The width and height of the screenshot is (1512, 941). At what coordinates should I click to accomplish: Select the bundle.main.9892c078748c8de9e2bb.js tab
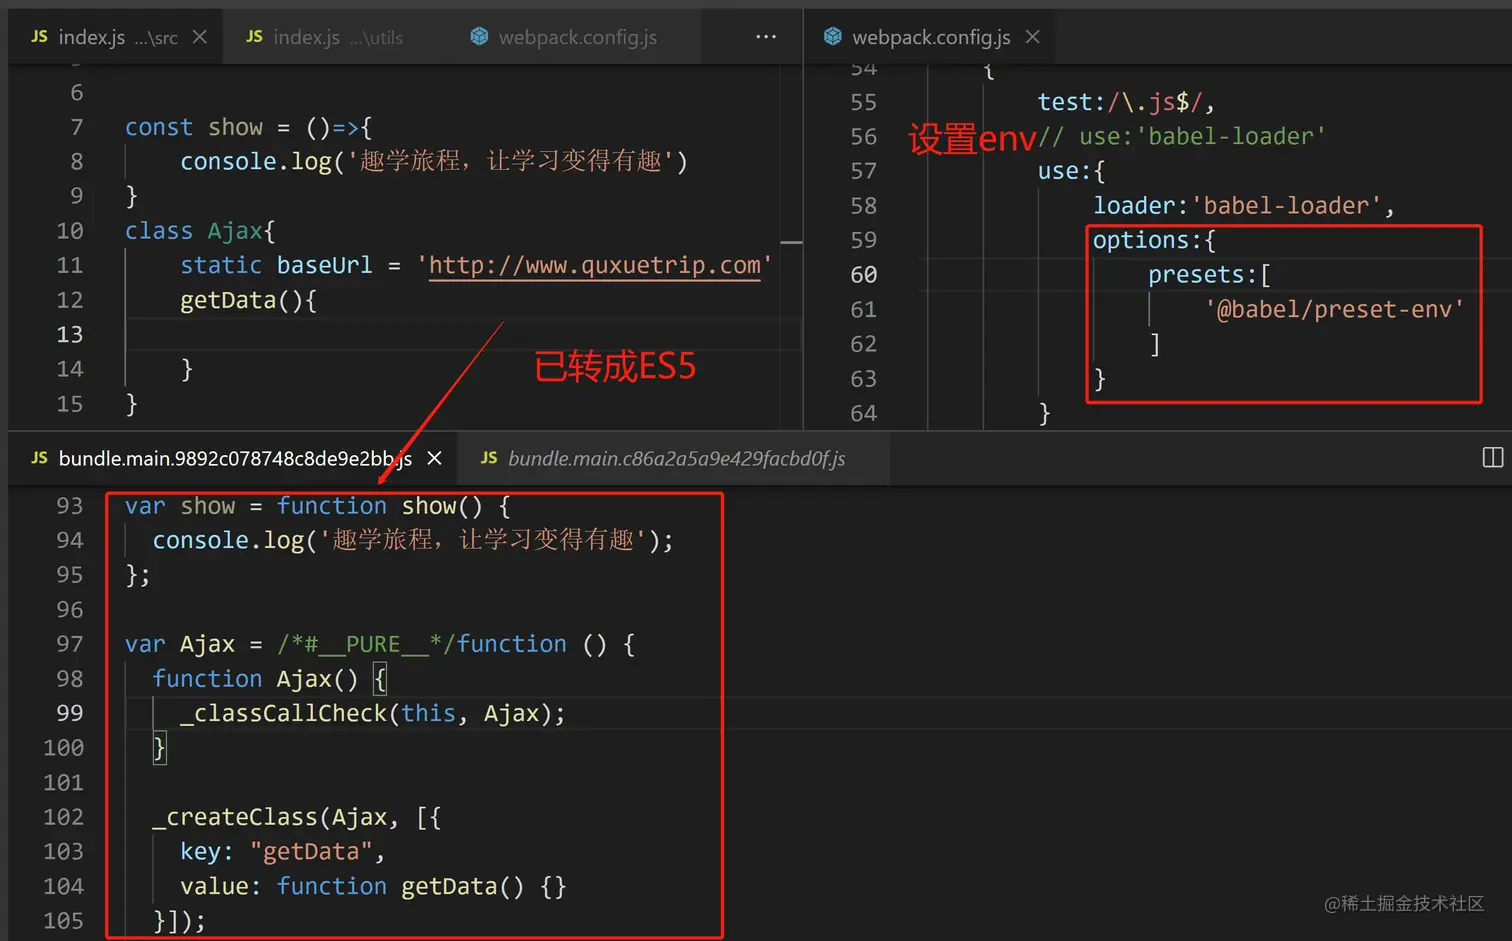[234, 458]
